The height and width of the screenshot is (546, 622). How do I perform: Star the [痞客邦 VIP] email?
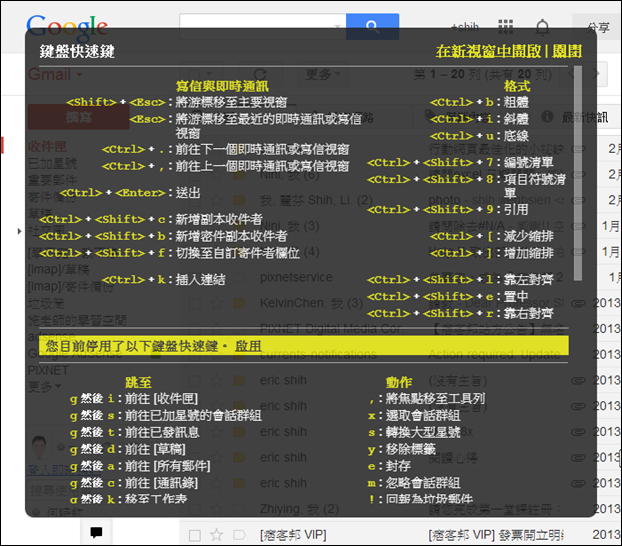pyautogui.click(x=216, y=535)
